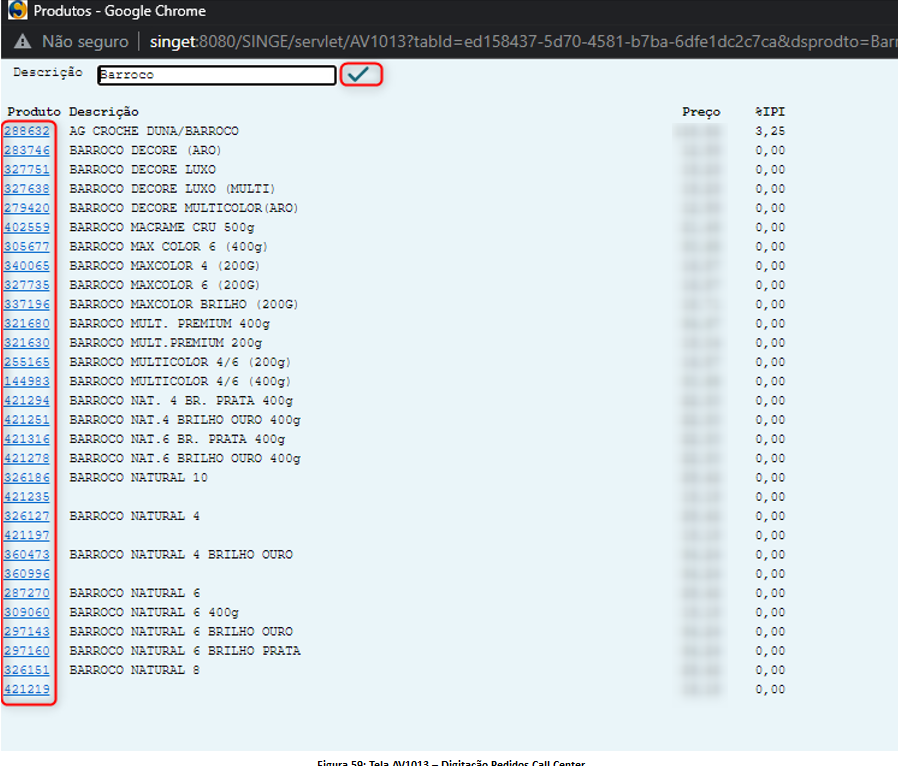
Task: Open product 421294 Nat. 4 Br. Prata
Action: (x=27, y=400)
